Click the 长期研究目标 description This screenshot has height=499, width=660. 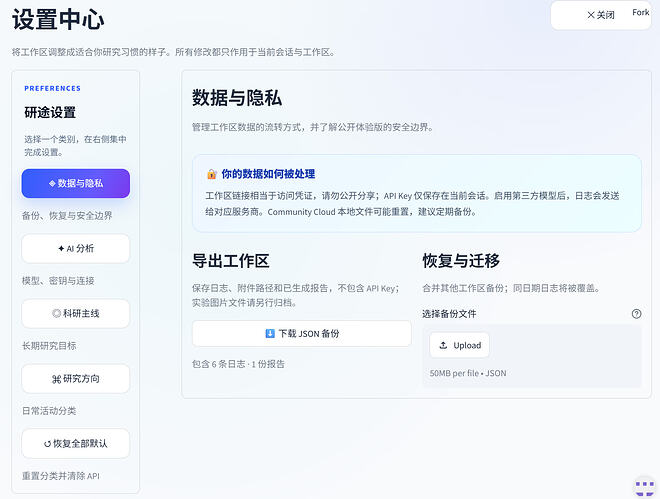tap(49, 346)
